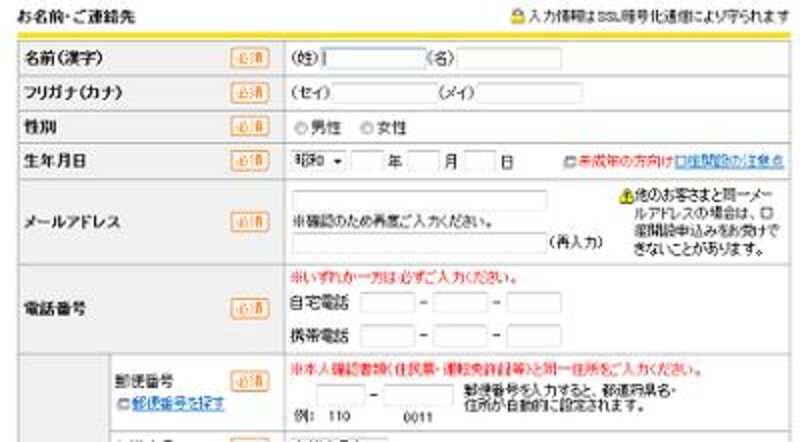Click the middle 携帯電話 number box
The image size is (800, 442).
pyautogui.click(x=460, y=336)
